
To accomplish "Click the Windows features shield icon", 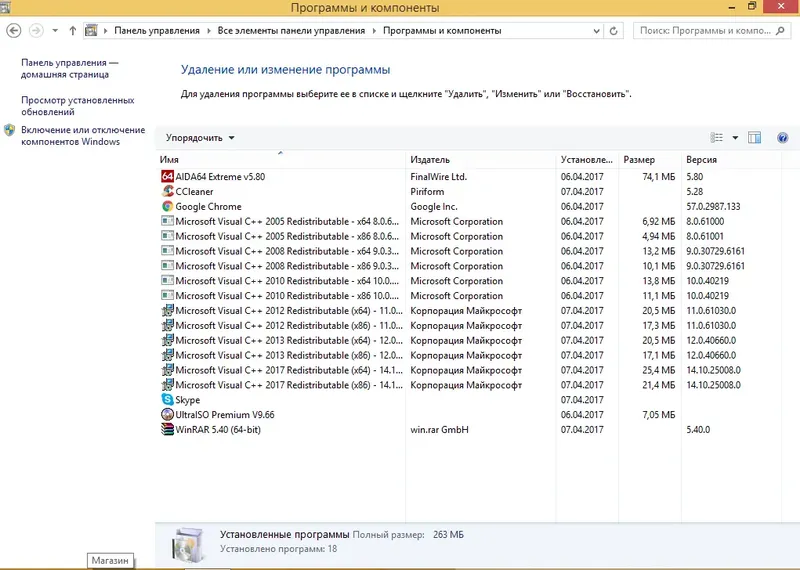I will click(x=10, y=130).
